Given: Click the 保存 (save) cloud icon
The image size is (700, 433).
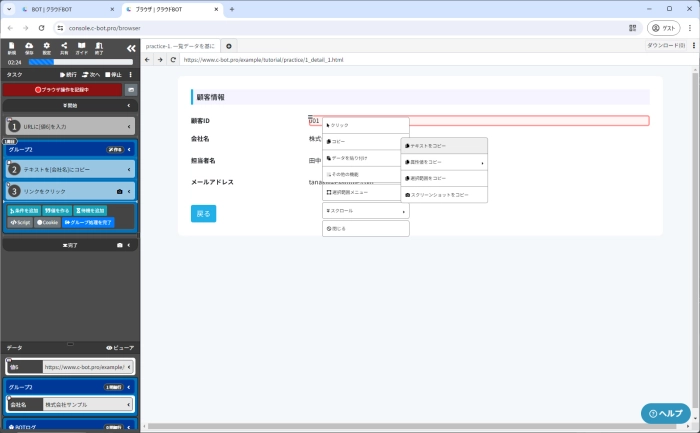Looking at the screenshot, I should coord(29,47).
